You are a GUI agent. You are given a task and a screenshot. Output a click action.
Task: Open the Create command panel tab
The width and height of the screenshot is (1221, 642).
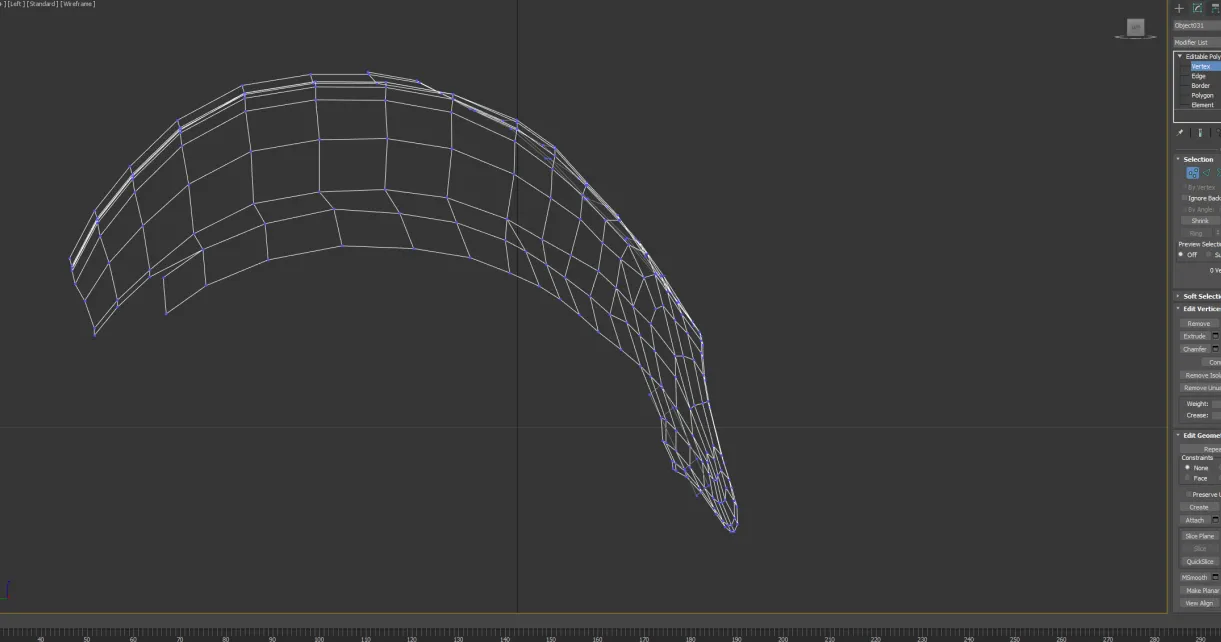pyautogui.click(x=1179, y=8)
